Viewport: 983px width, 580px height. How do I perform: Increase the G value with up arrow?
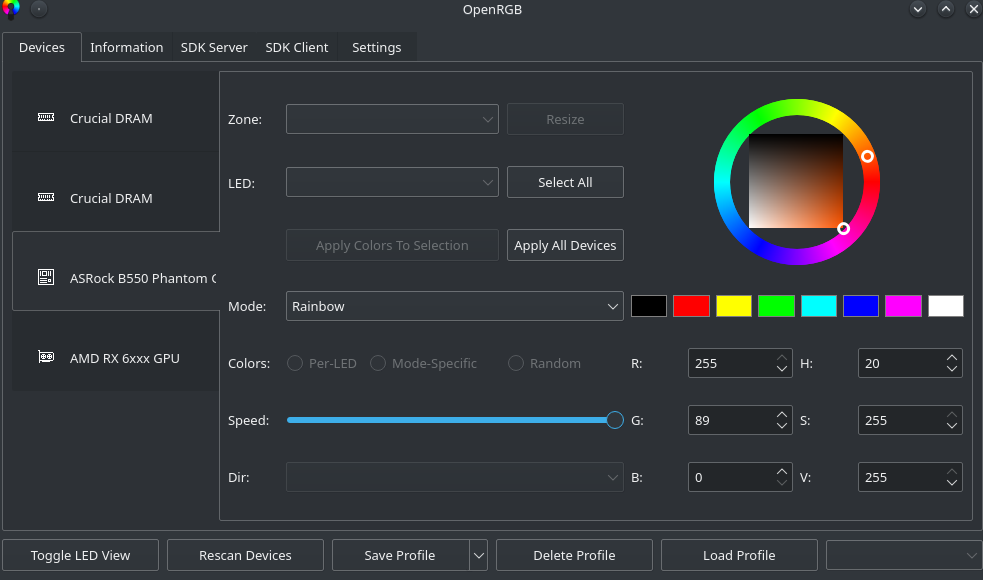point(782,414)
